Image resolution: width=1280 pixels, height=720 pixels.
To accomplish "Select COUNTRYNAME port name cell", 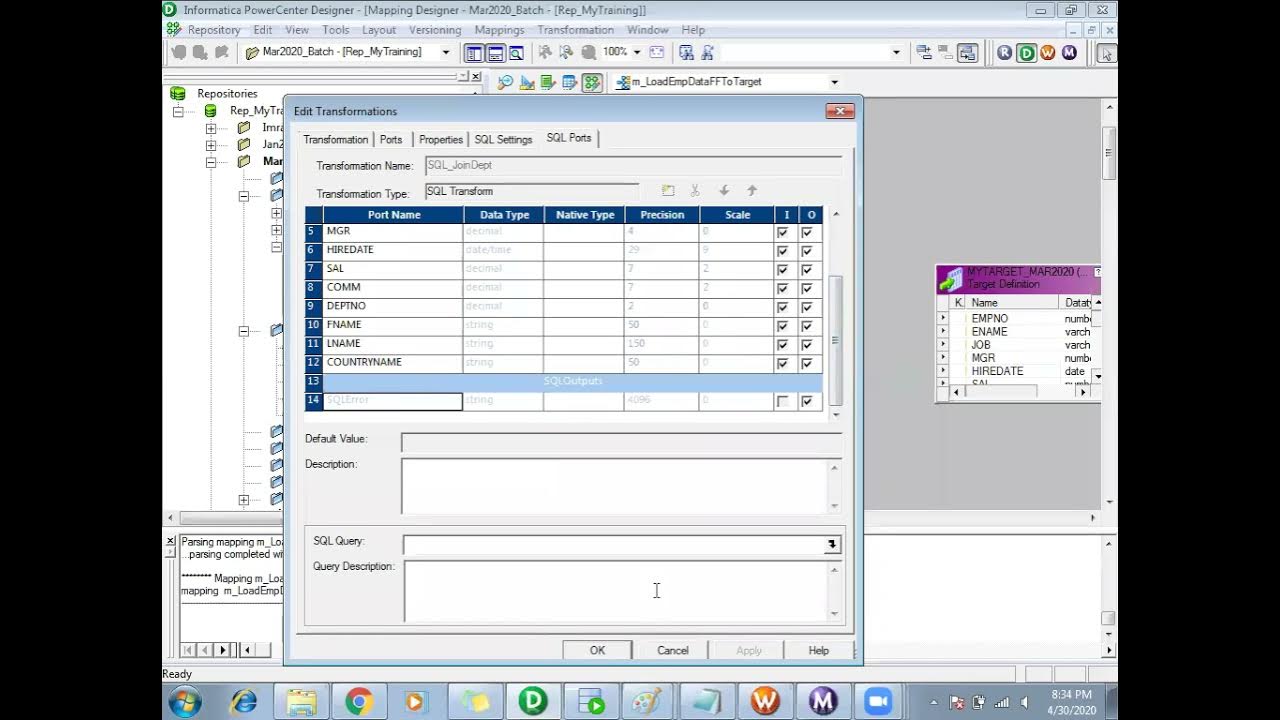I will (393, 362).
